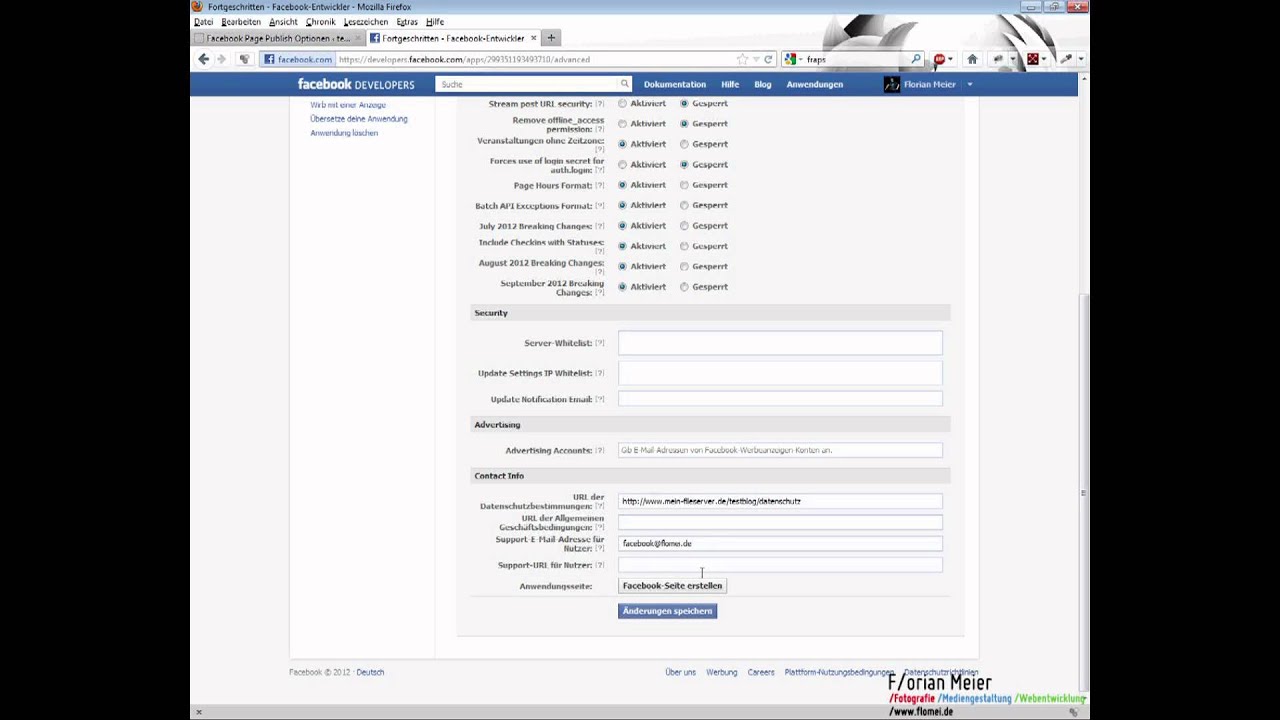The height and width of the screenshot is (720, 1280).
Task: Open the Dokumentation link in header
Action: click(x=675, y=84)
